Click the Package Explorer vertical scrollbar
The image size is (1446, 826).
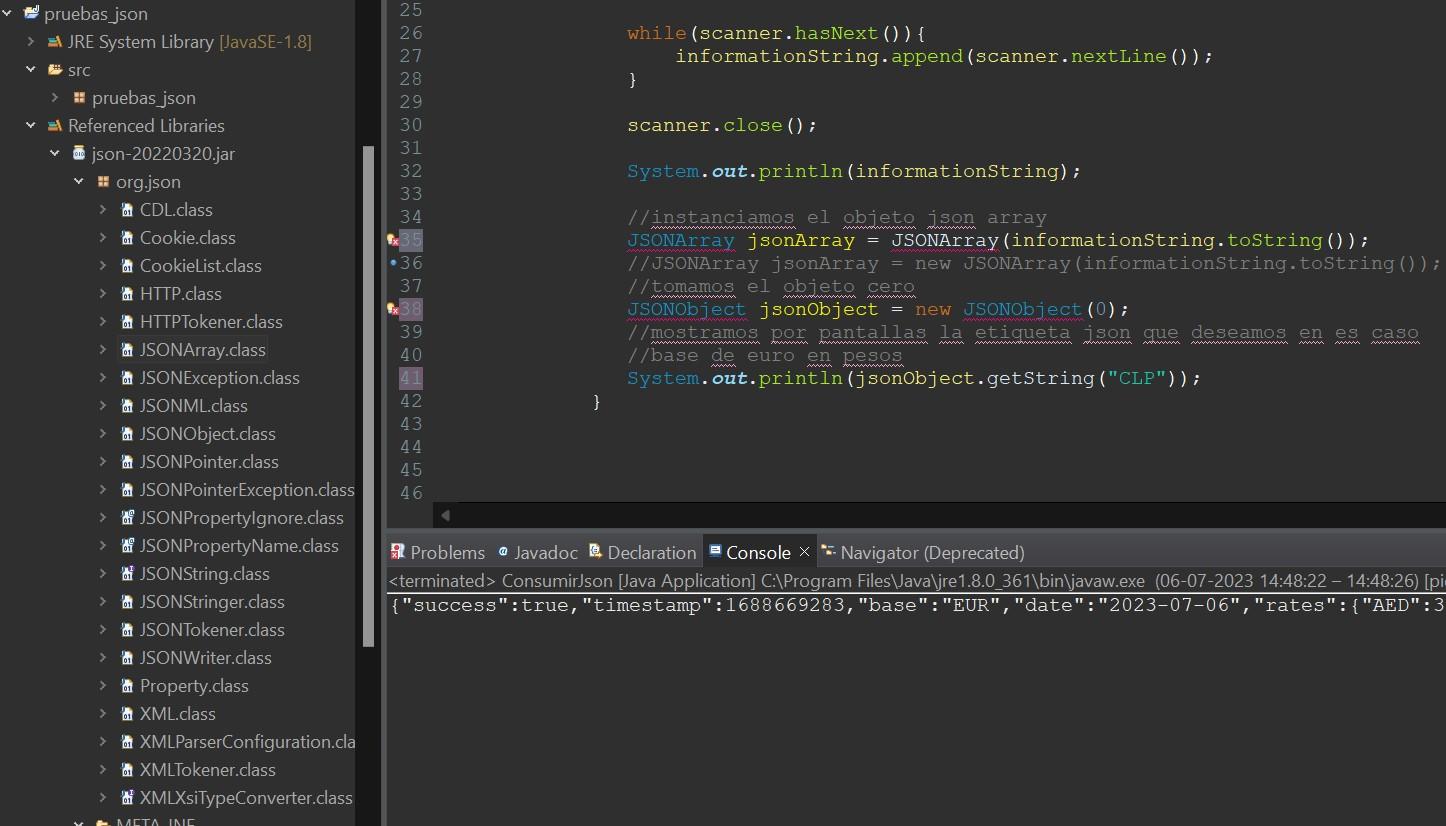(368, 395)
